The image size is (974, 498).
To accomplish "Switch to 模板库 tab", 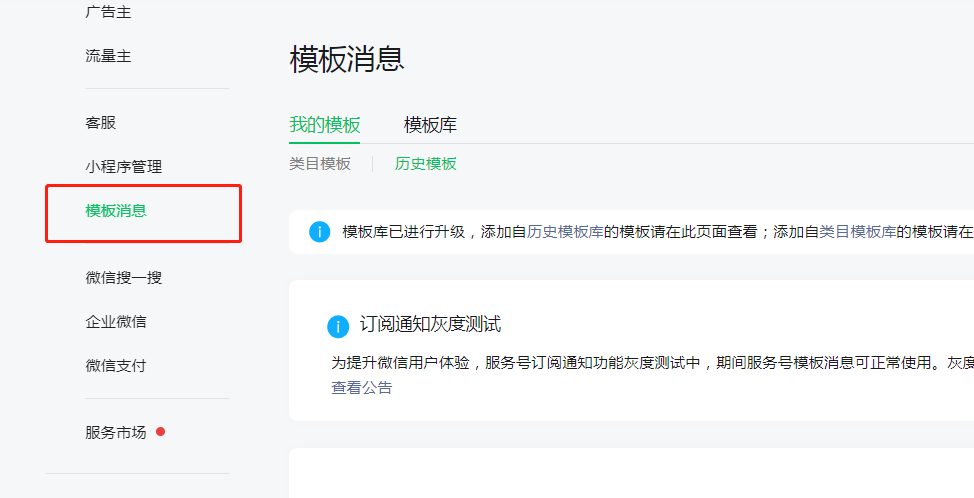I will tap(430, 125).
